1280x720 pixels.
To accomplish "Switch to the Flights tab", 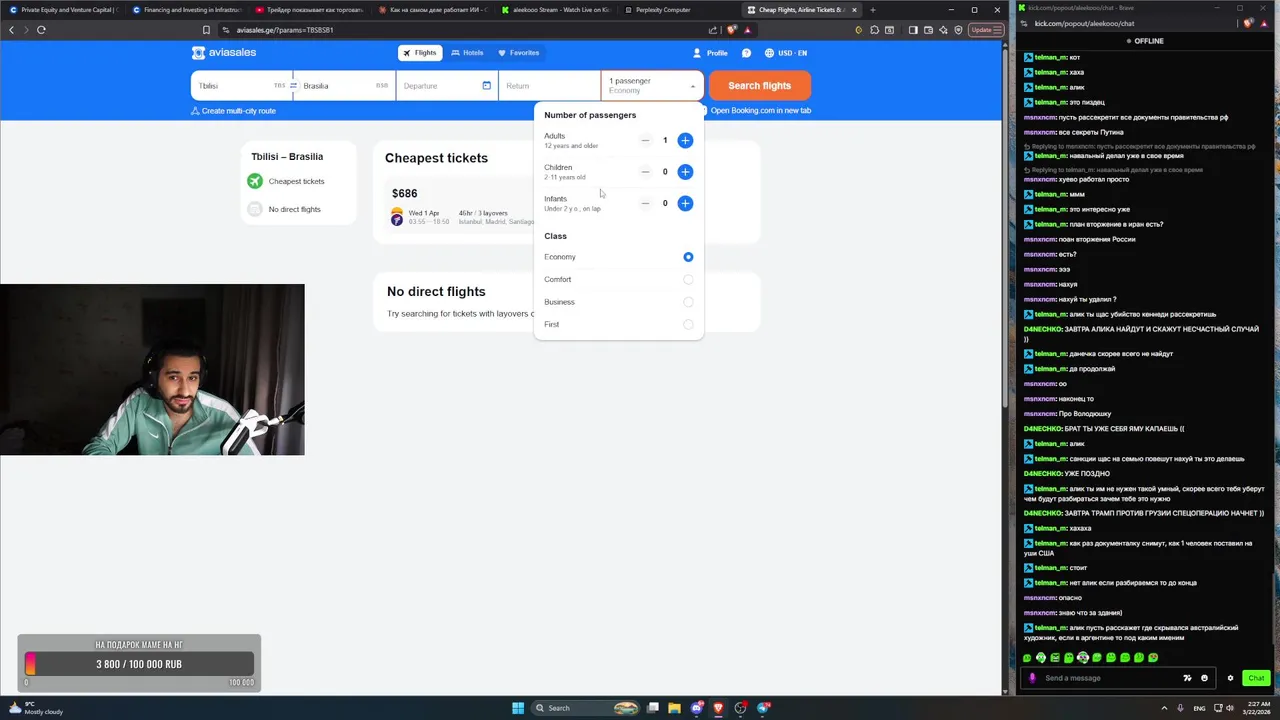I will (420, 53).
